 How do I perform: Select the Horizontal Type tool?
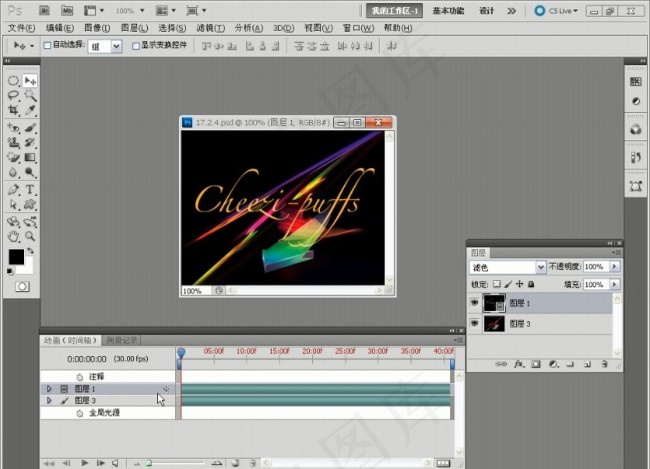point(30,190)
